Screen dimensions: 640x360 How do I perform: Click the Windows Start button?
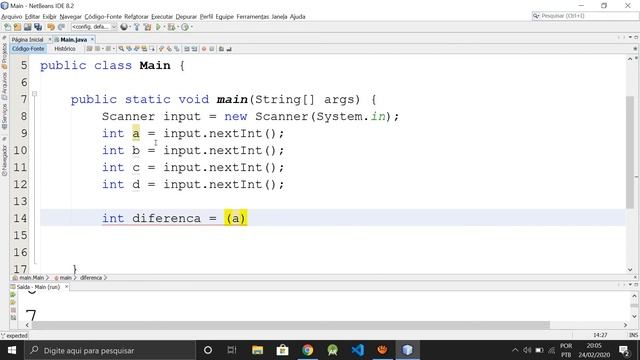click(11, 350)
